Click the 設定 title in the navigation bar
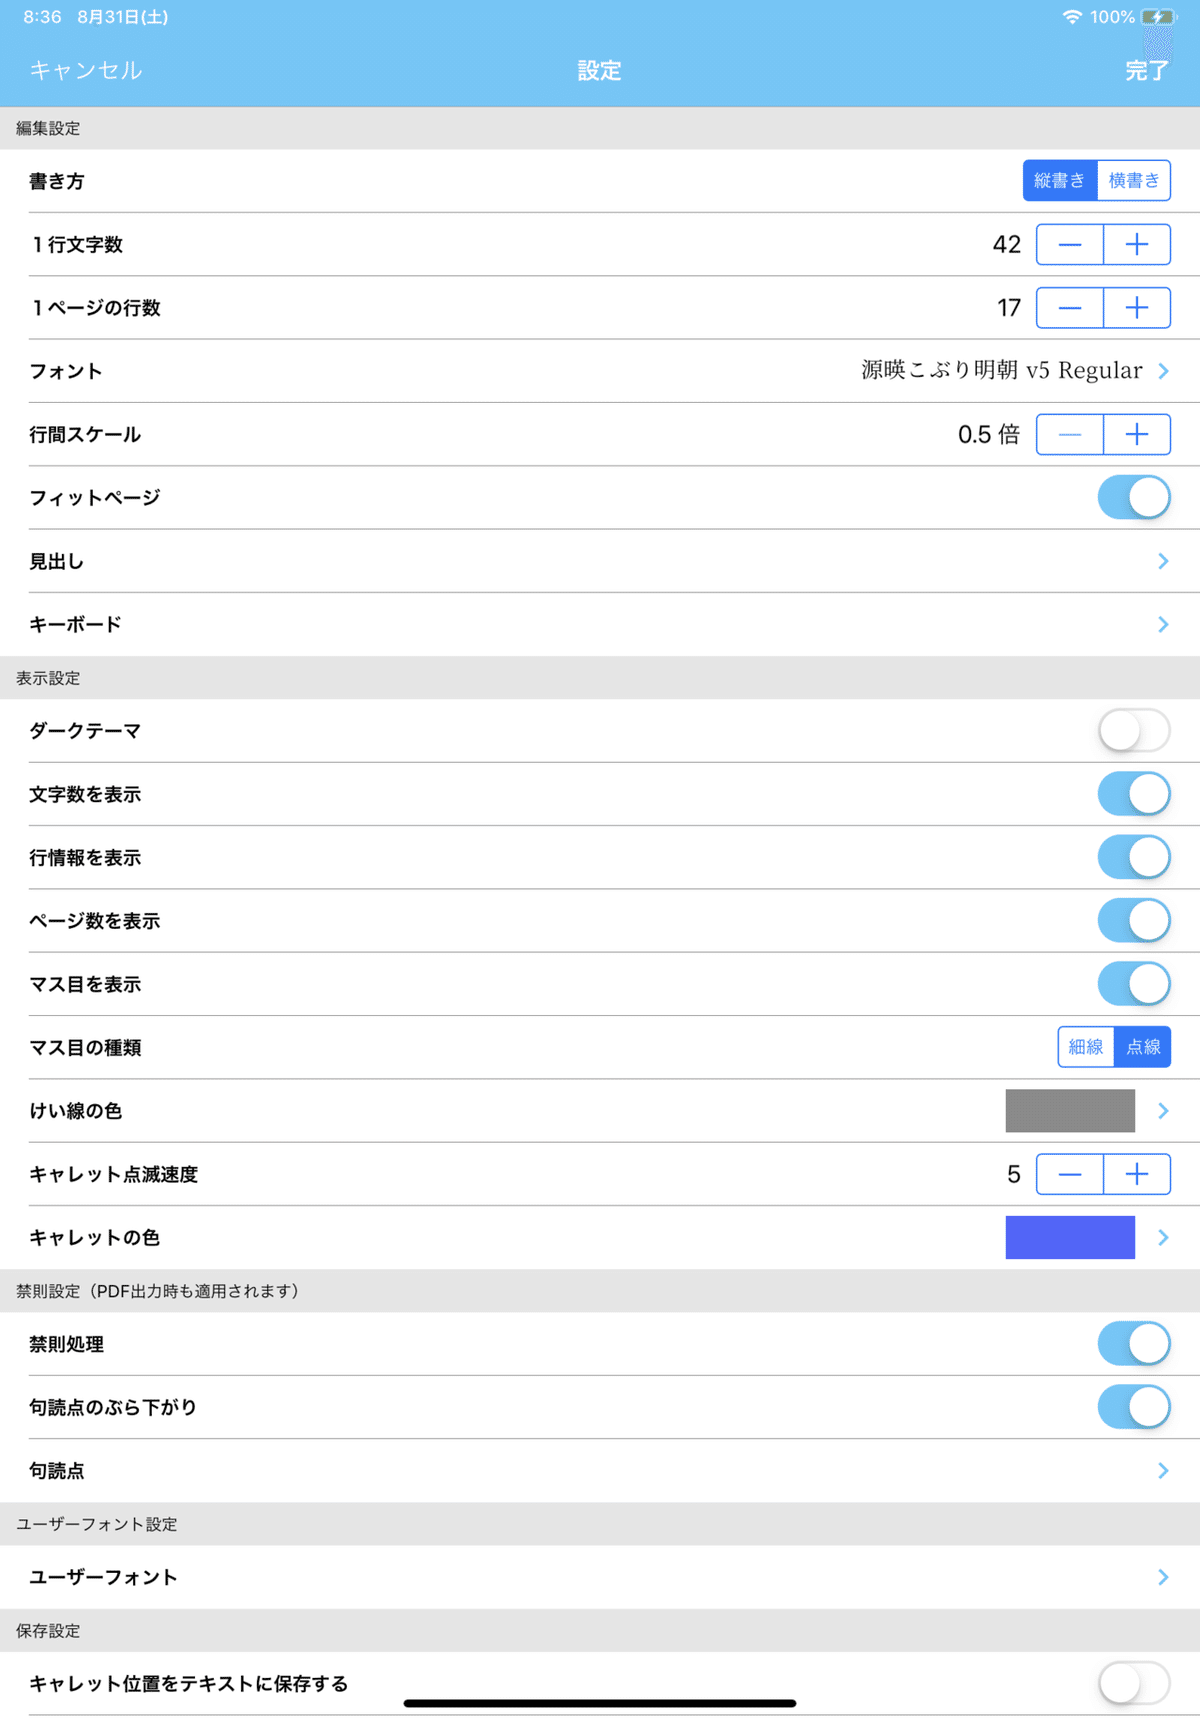The width and height of the screenshot is (1200, 1718). tap(600, 70)
